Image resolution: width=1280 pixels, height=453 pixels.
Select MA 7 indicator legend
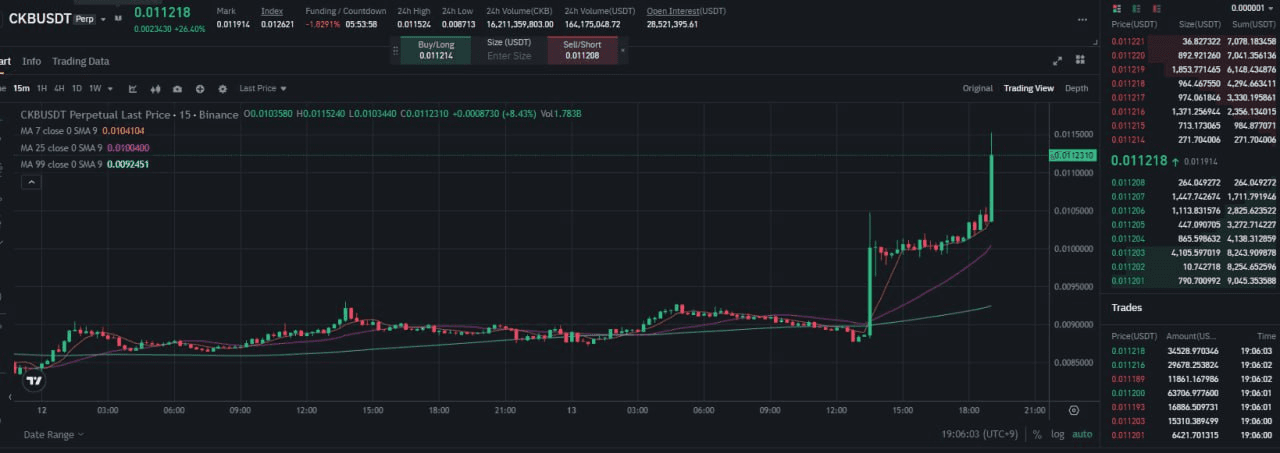[x=82, y=131]
